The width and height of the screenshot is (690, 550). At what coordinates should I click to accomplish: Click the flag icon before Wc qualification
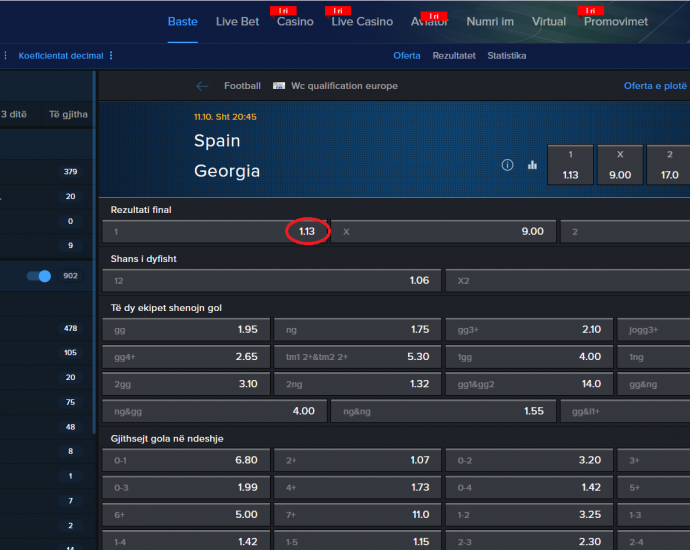pos(279,86)
